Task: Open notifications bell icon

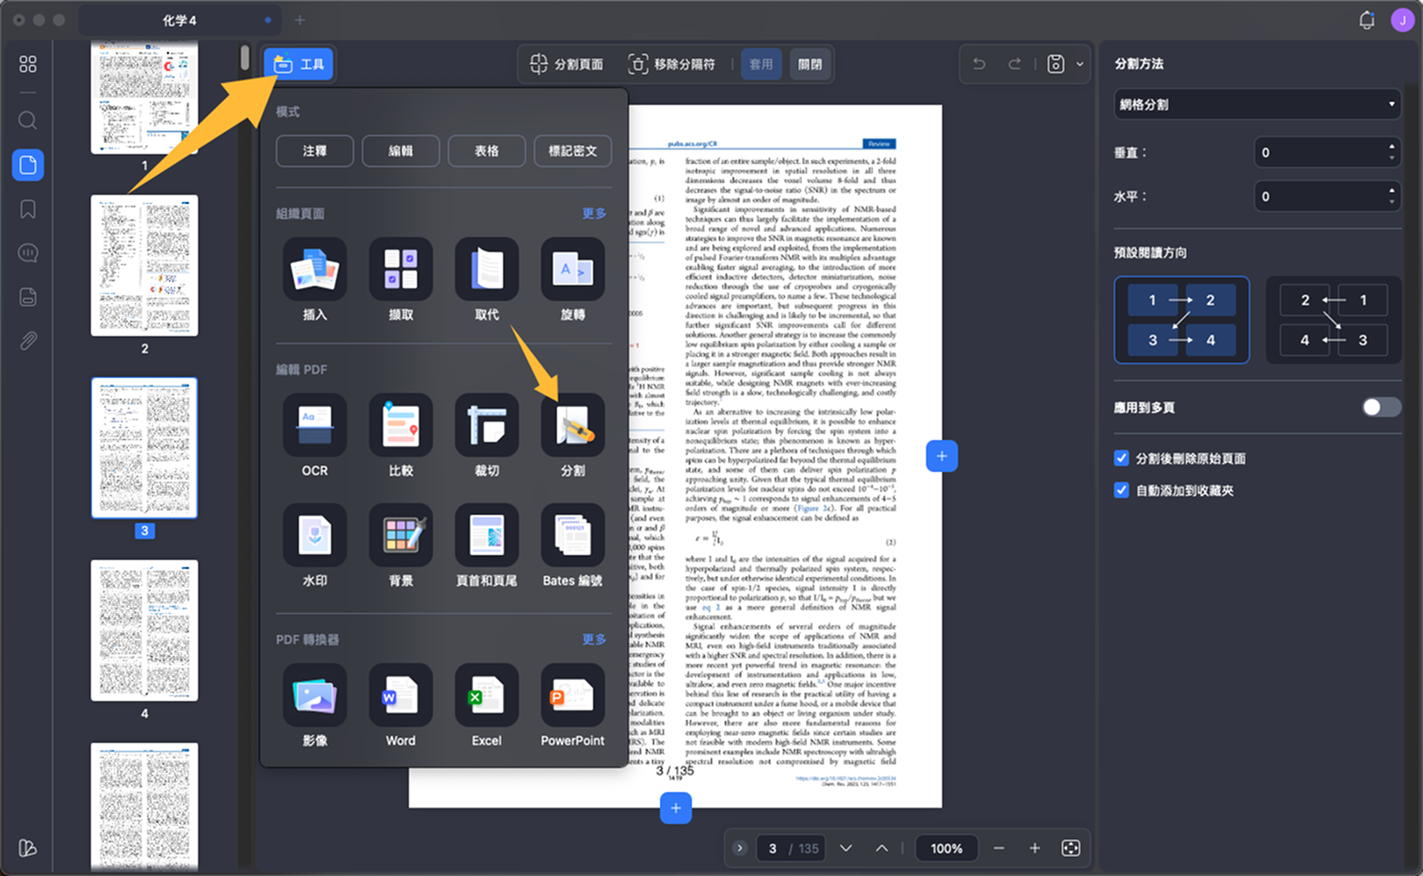Action: (x=1366, y=20)
